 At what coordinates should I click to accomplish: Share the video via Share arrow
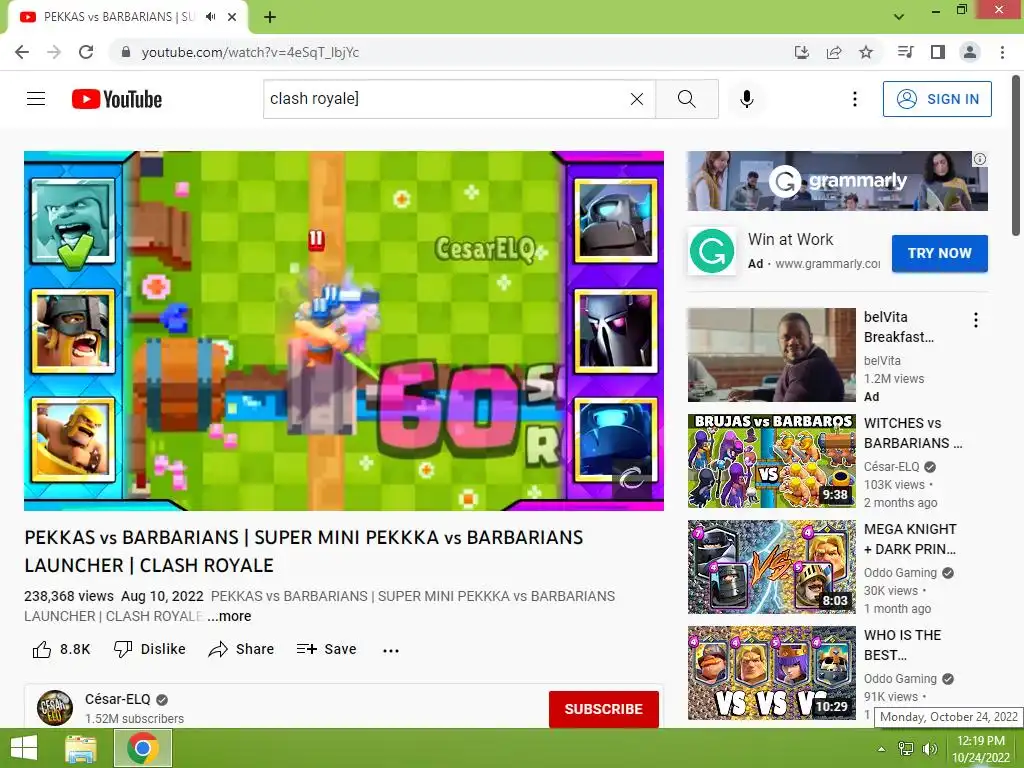(x=241, y=649)
